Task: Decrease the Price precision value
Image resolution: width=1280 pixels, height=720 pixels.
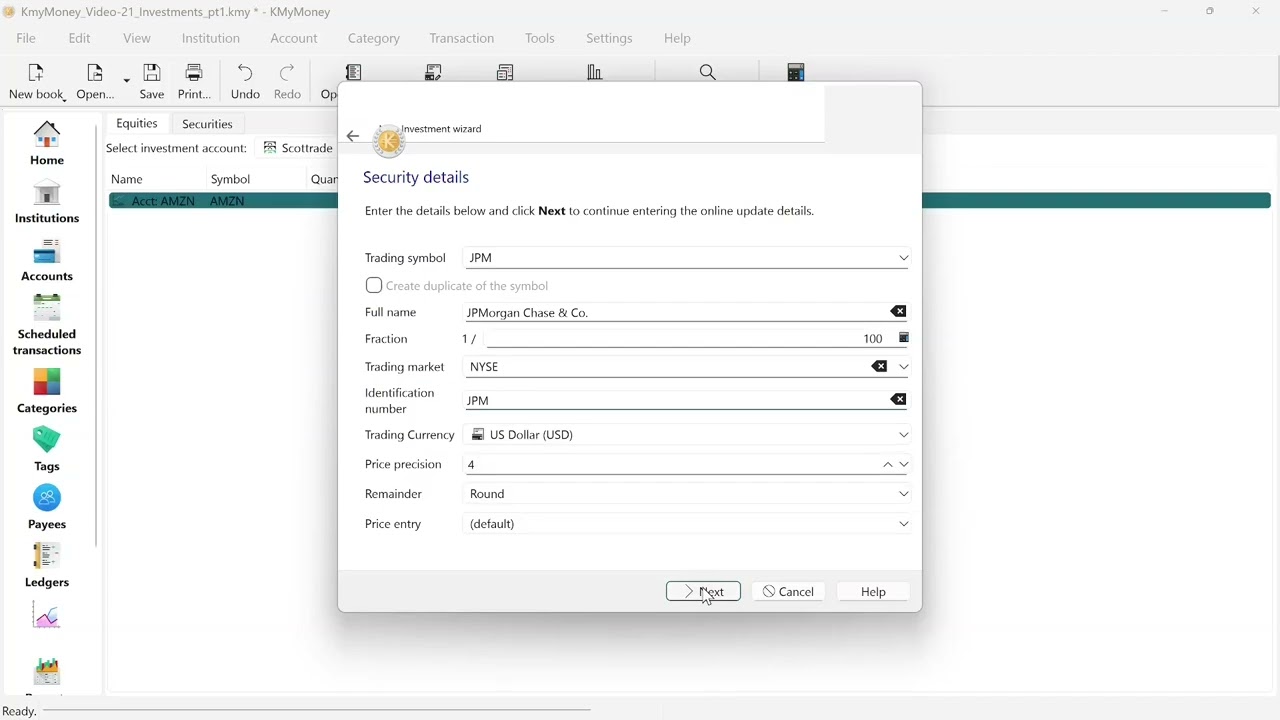Action: 904,465
